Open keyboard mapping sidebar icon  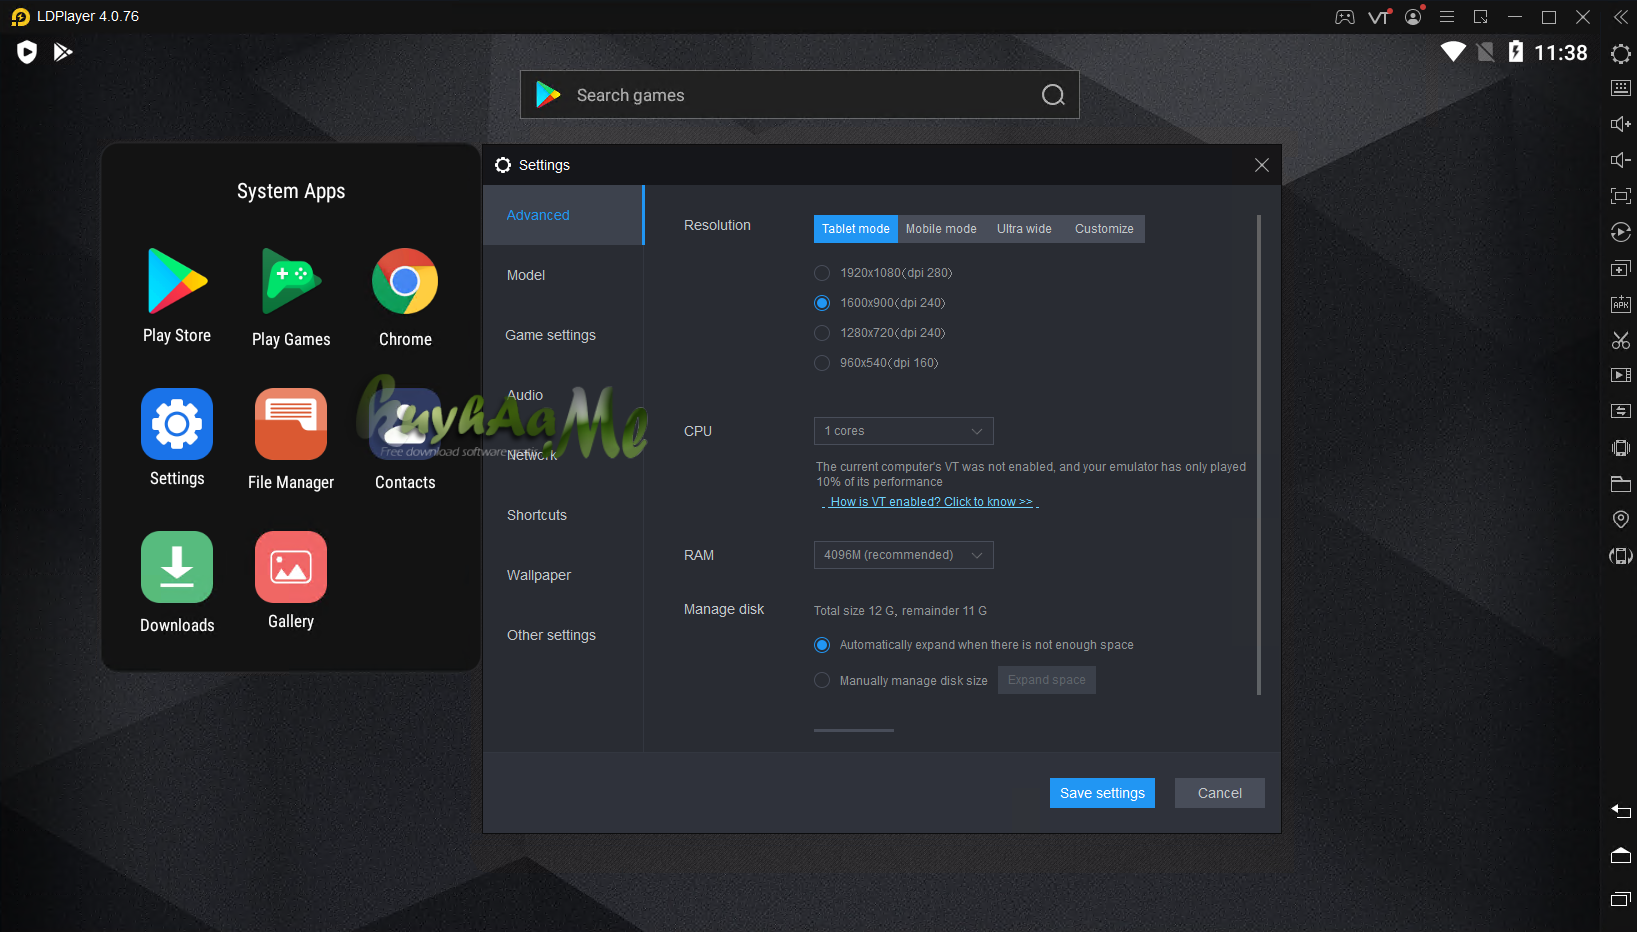tap(1621, 88)
